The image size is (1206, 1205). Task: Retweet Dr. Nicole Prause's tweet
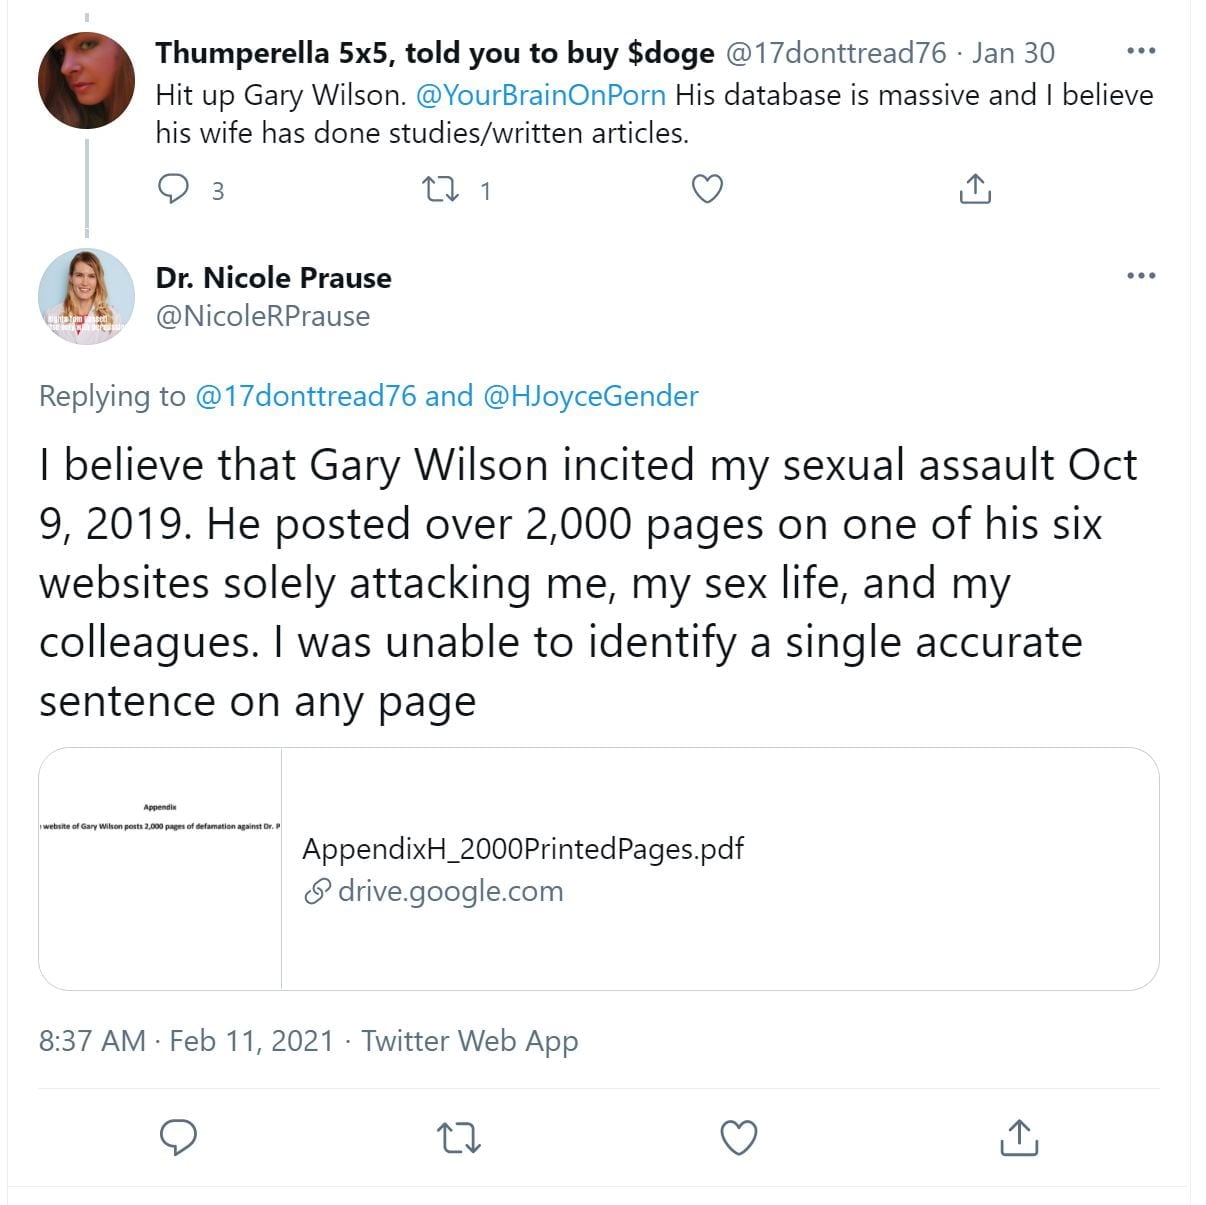coord(459,1137)
